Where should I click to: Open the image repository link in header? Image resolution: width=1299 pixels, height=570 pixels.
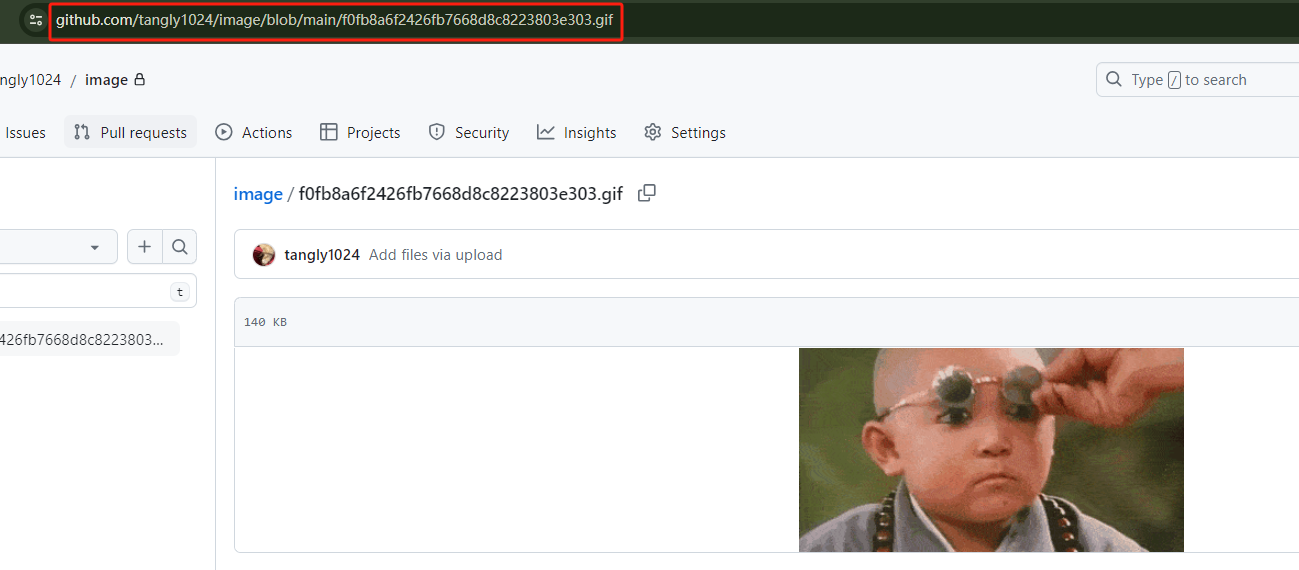click(106, 80)
